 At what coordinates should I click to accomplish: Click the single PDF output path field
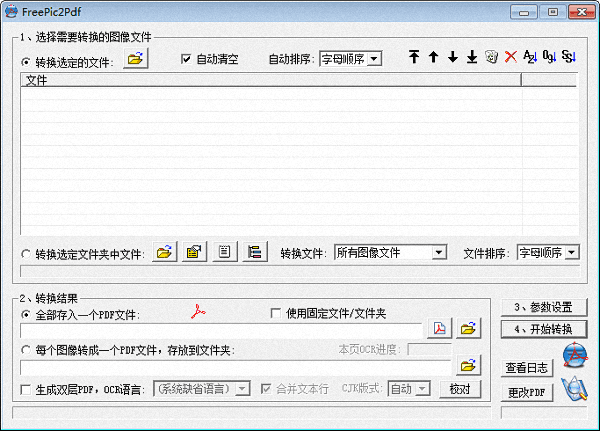click(x=222, y=329)
